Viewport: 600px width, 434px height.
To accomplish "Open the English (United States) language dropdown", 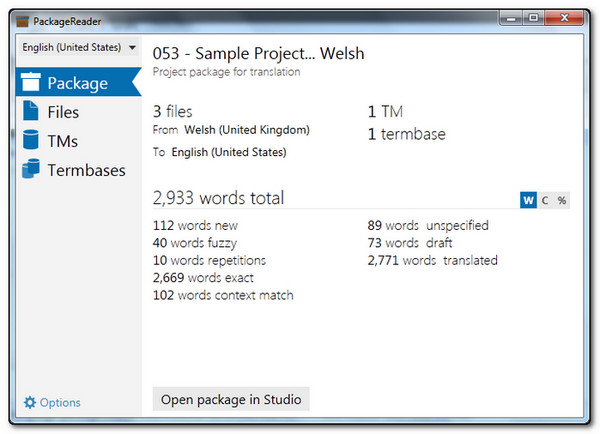I will pos(79,47).
